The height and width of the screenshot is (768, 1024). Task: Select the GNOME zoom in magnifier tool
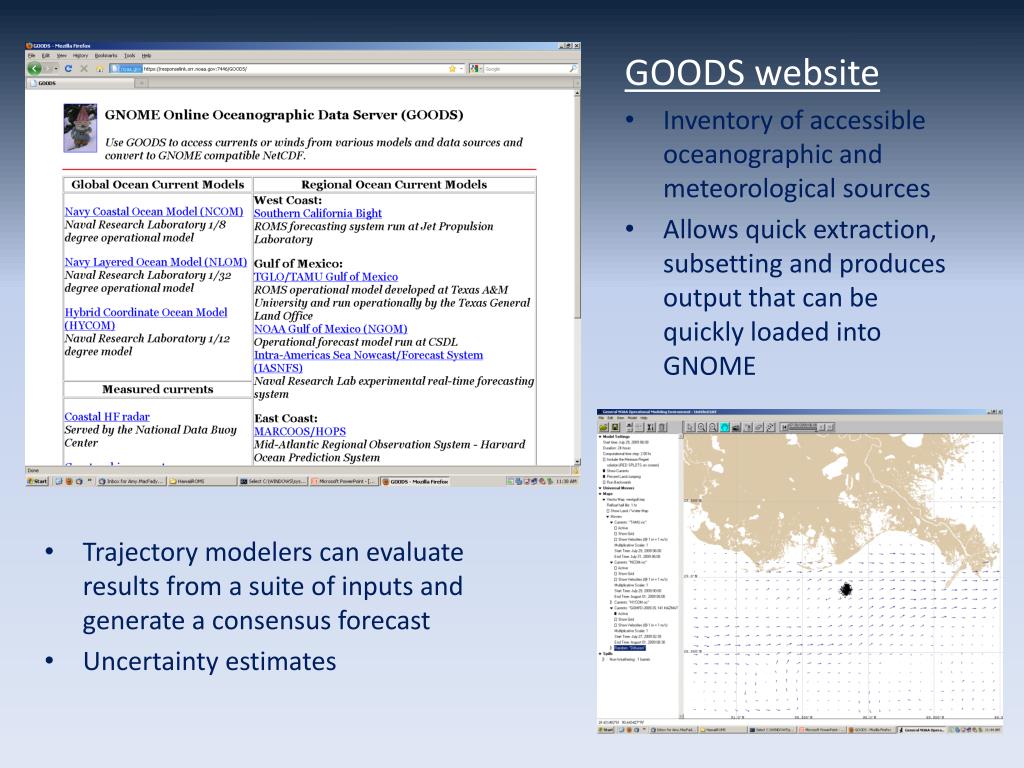coord(701,427)
